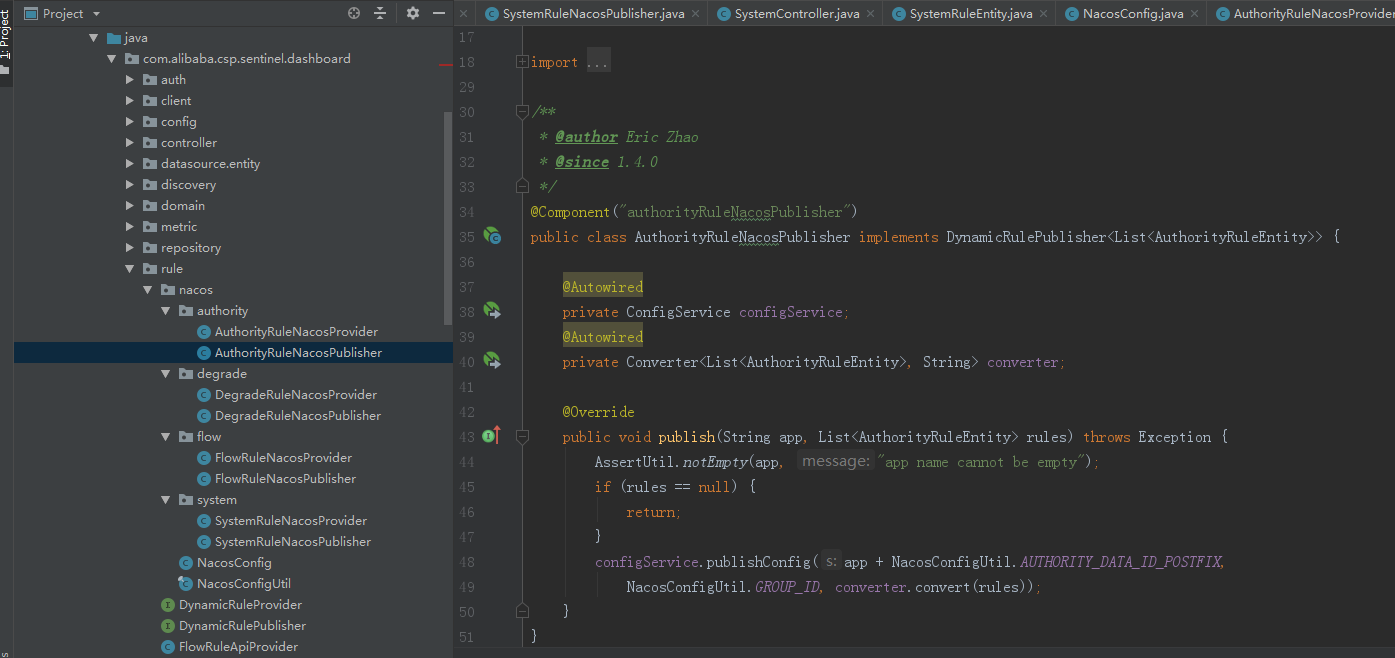Screen dimensions: 1395x658
Task: Select NacosConfigUtil class in tree
Action: [x=244, y=584]
